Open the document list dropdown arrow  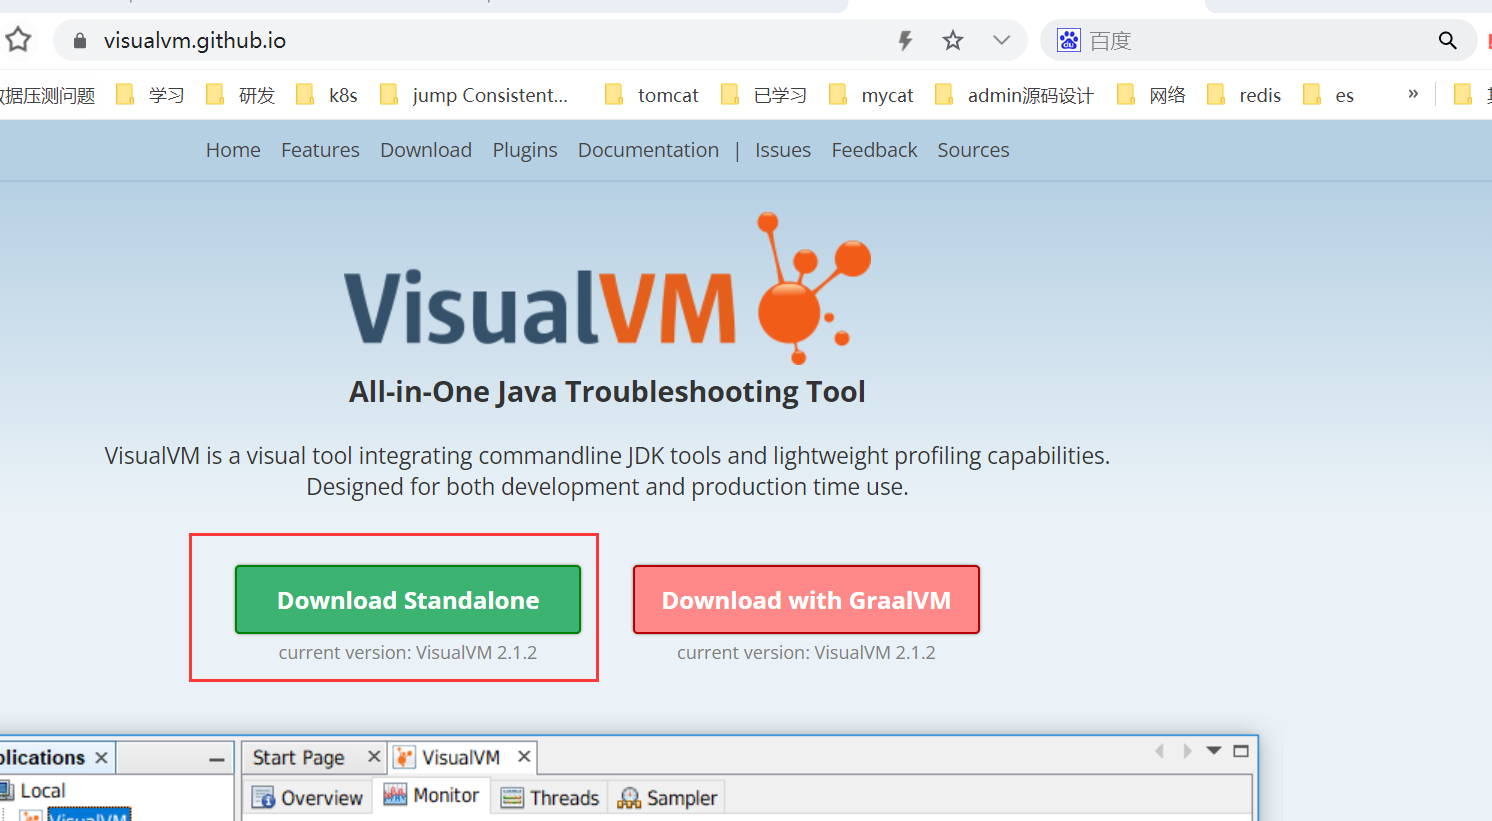pyautogui.click(x=1214, y=750)
